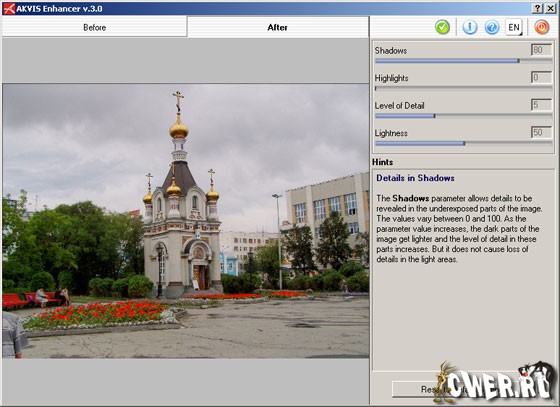Click the Highlights value field
Image resolution: width=560 pixels, height=407 pixels.
541,77
